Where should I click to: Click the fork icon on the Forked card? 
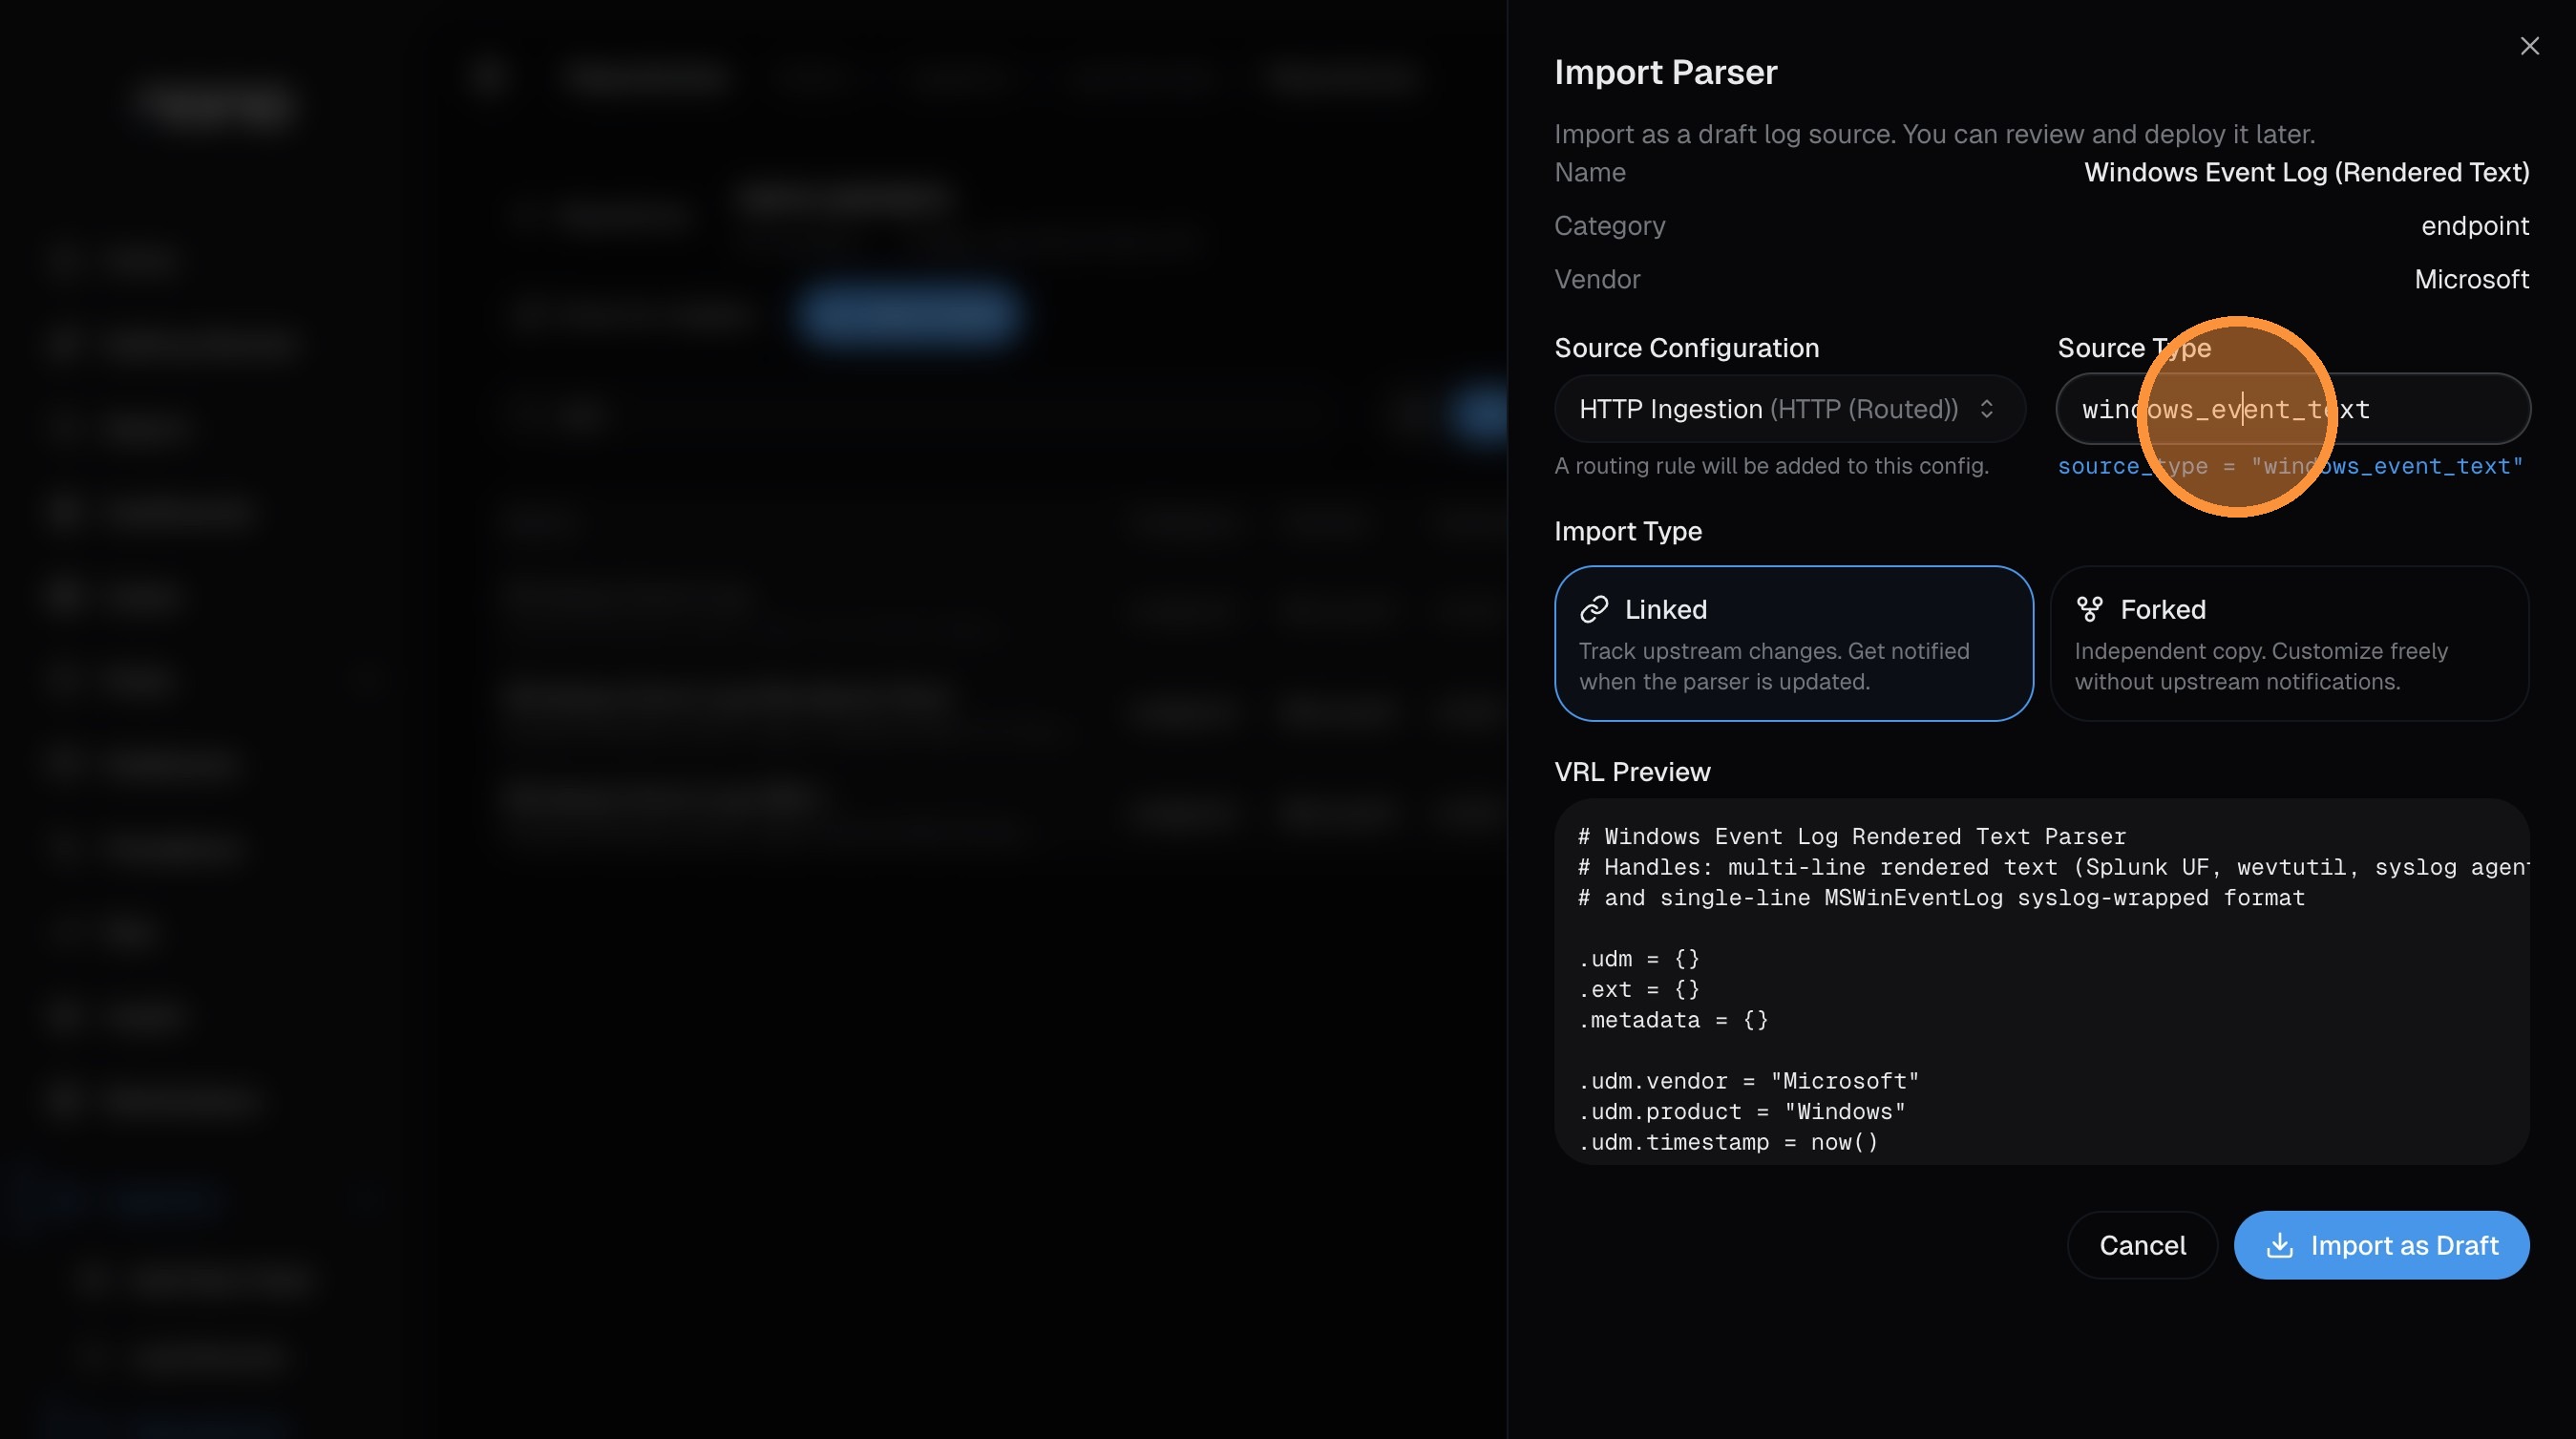[2090, 608]
